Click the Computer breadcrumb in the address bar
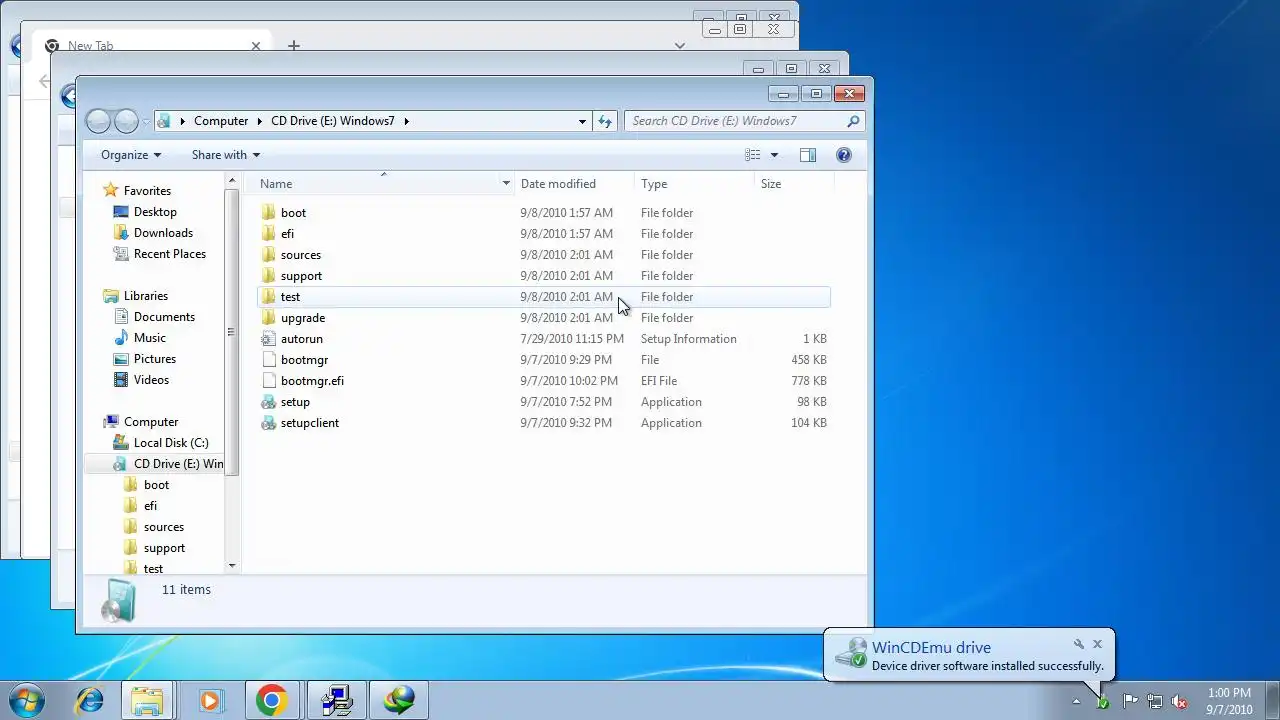 [221, 121]
